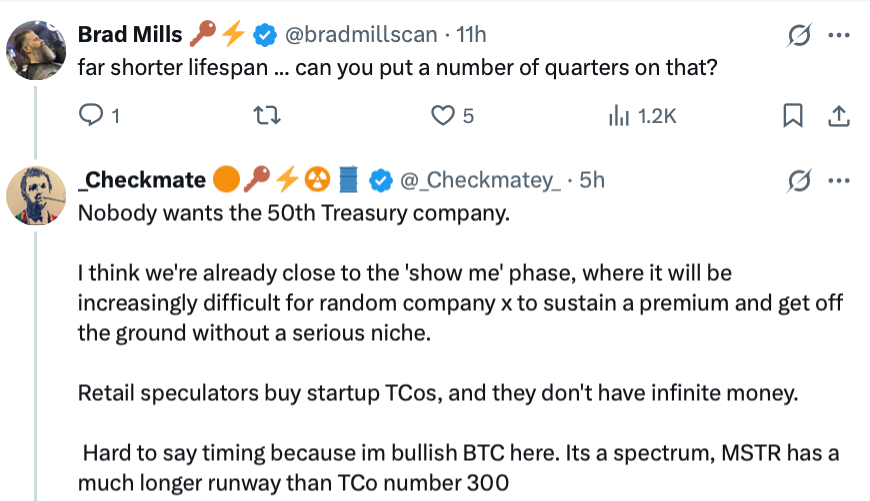Open more options for Brad Mills' tweet
870x501 pixels.
coord(840,35)
